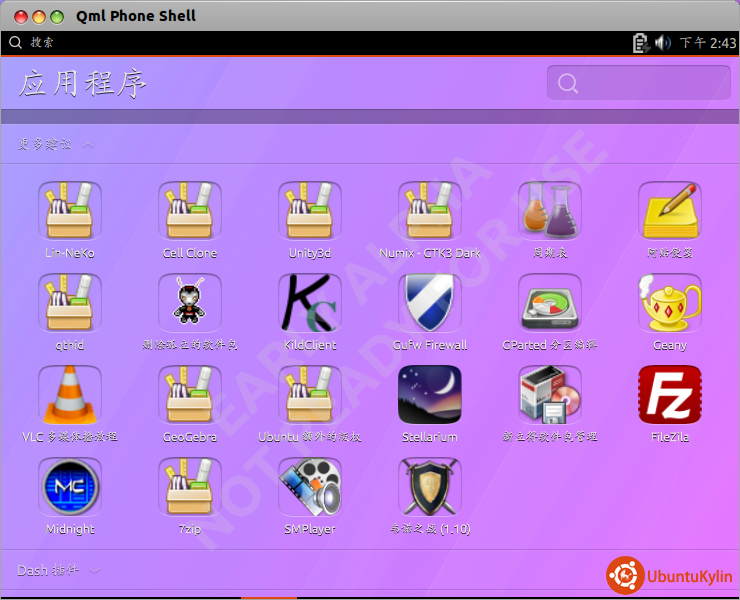Image resolution: width=740 pixels, height=600 pixels.
Task: Open the Lin-NeKo package icon
Action: click(70, 211)
